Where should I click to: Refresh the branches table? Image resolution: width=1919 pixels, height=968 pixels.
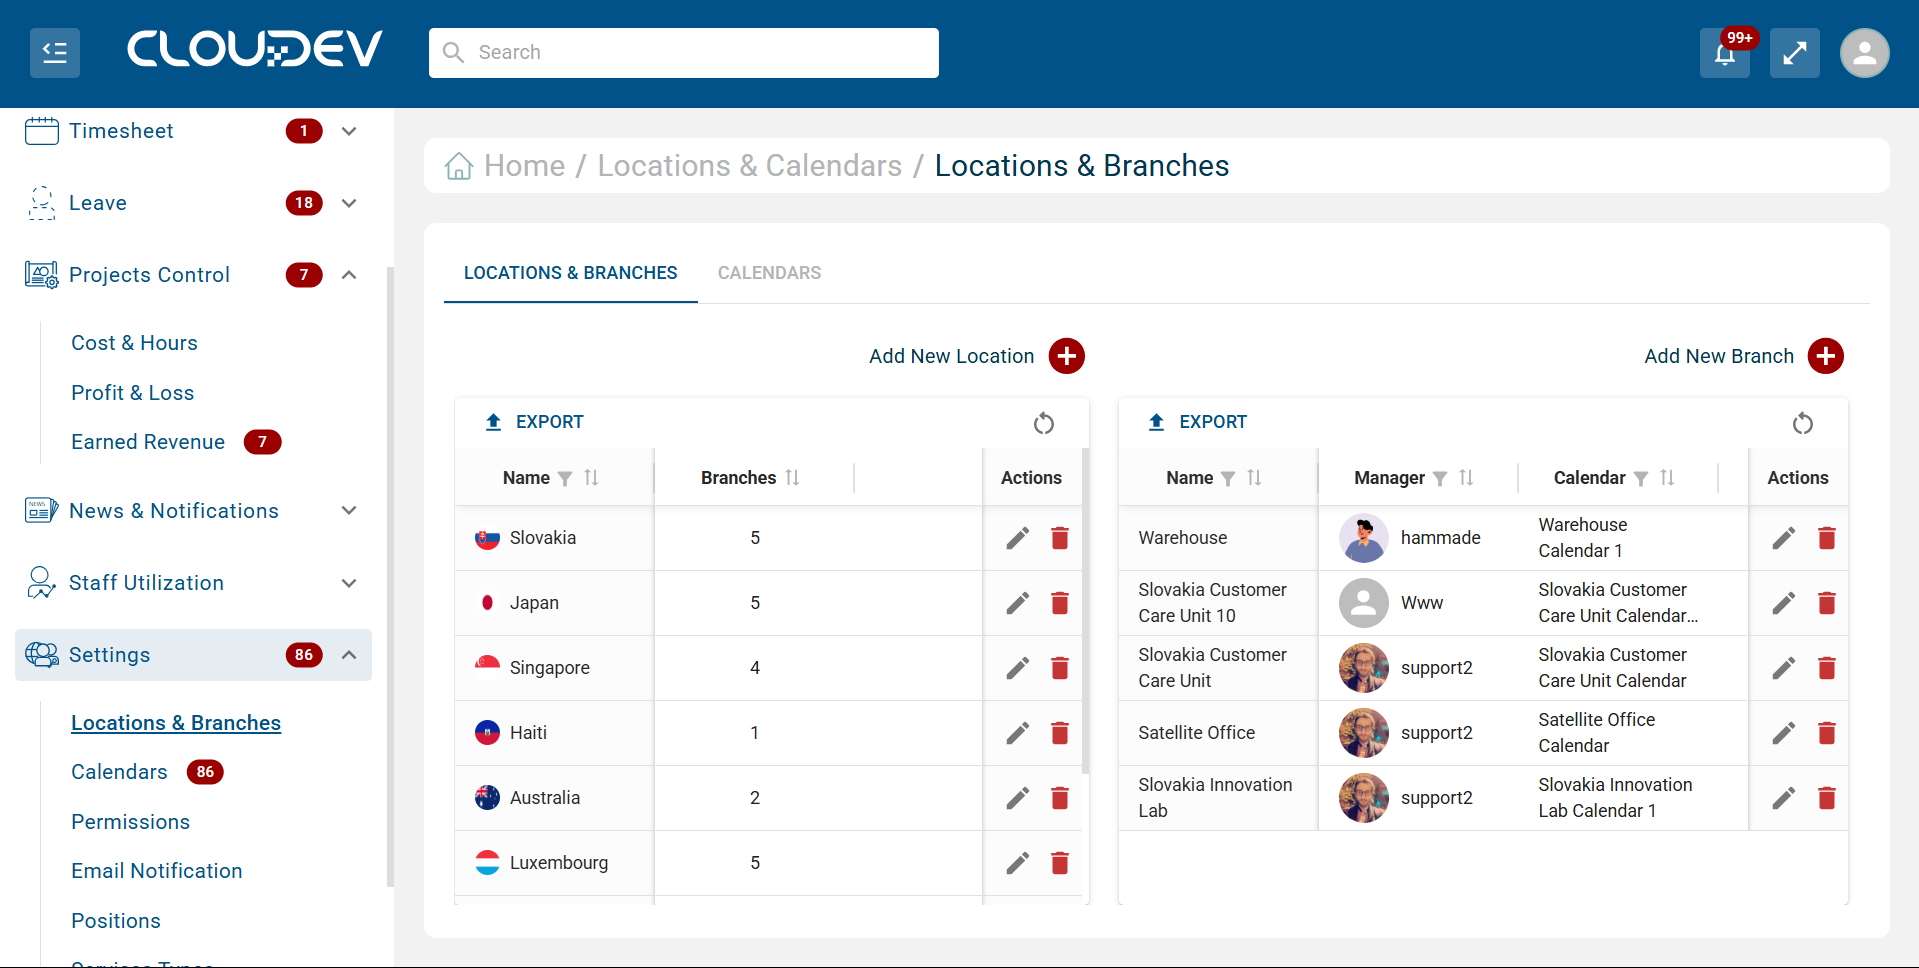pyautogui.click(x=1803, y=423)
